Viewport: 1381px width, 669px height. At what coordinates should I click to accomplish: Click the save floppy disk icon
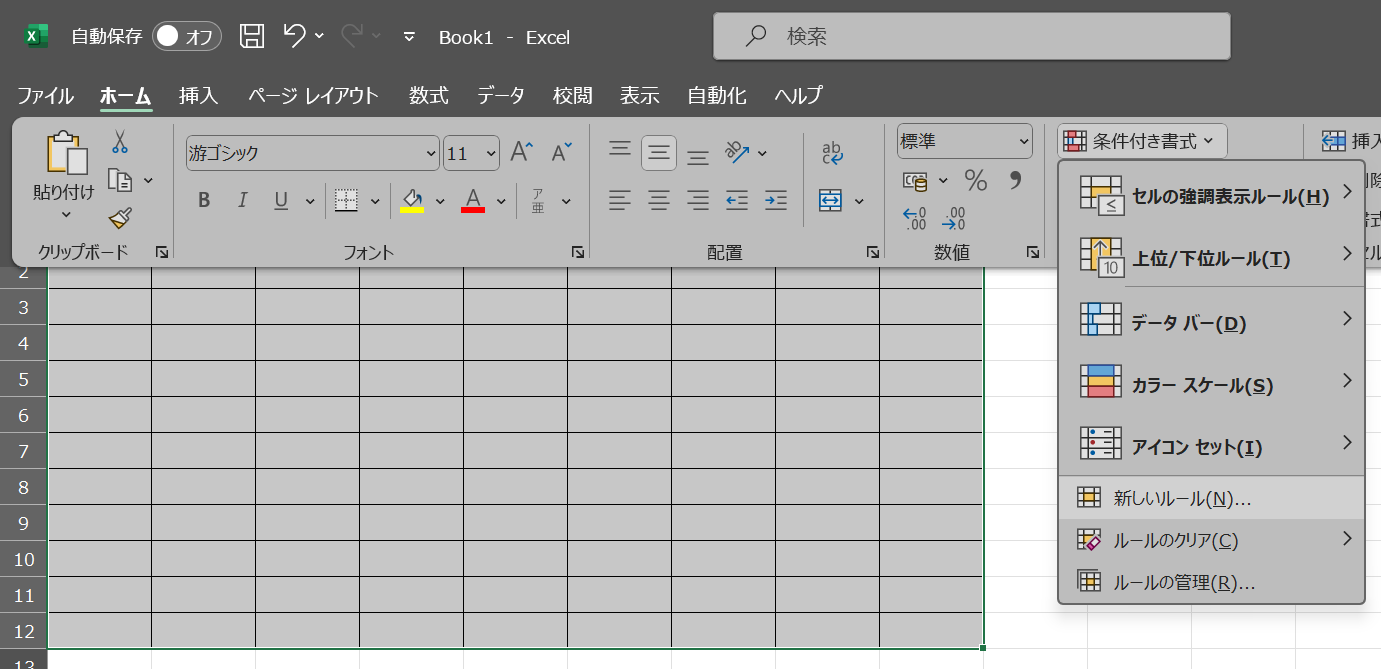(252, 37)
